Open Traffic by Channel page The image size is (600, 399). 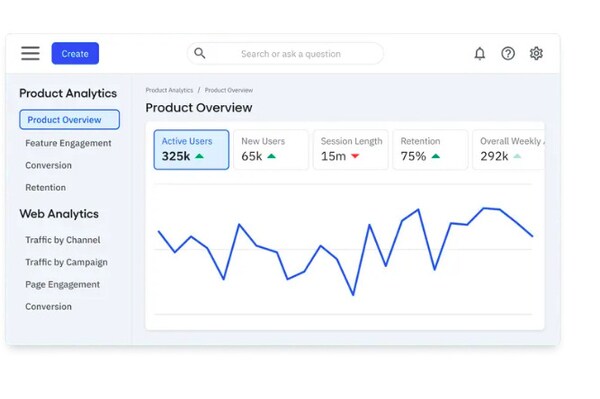pyautogui.click(x=63, y=240)
